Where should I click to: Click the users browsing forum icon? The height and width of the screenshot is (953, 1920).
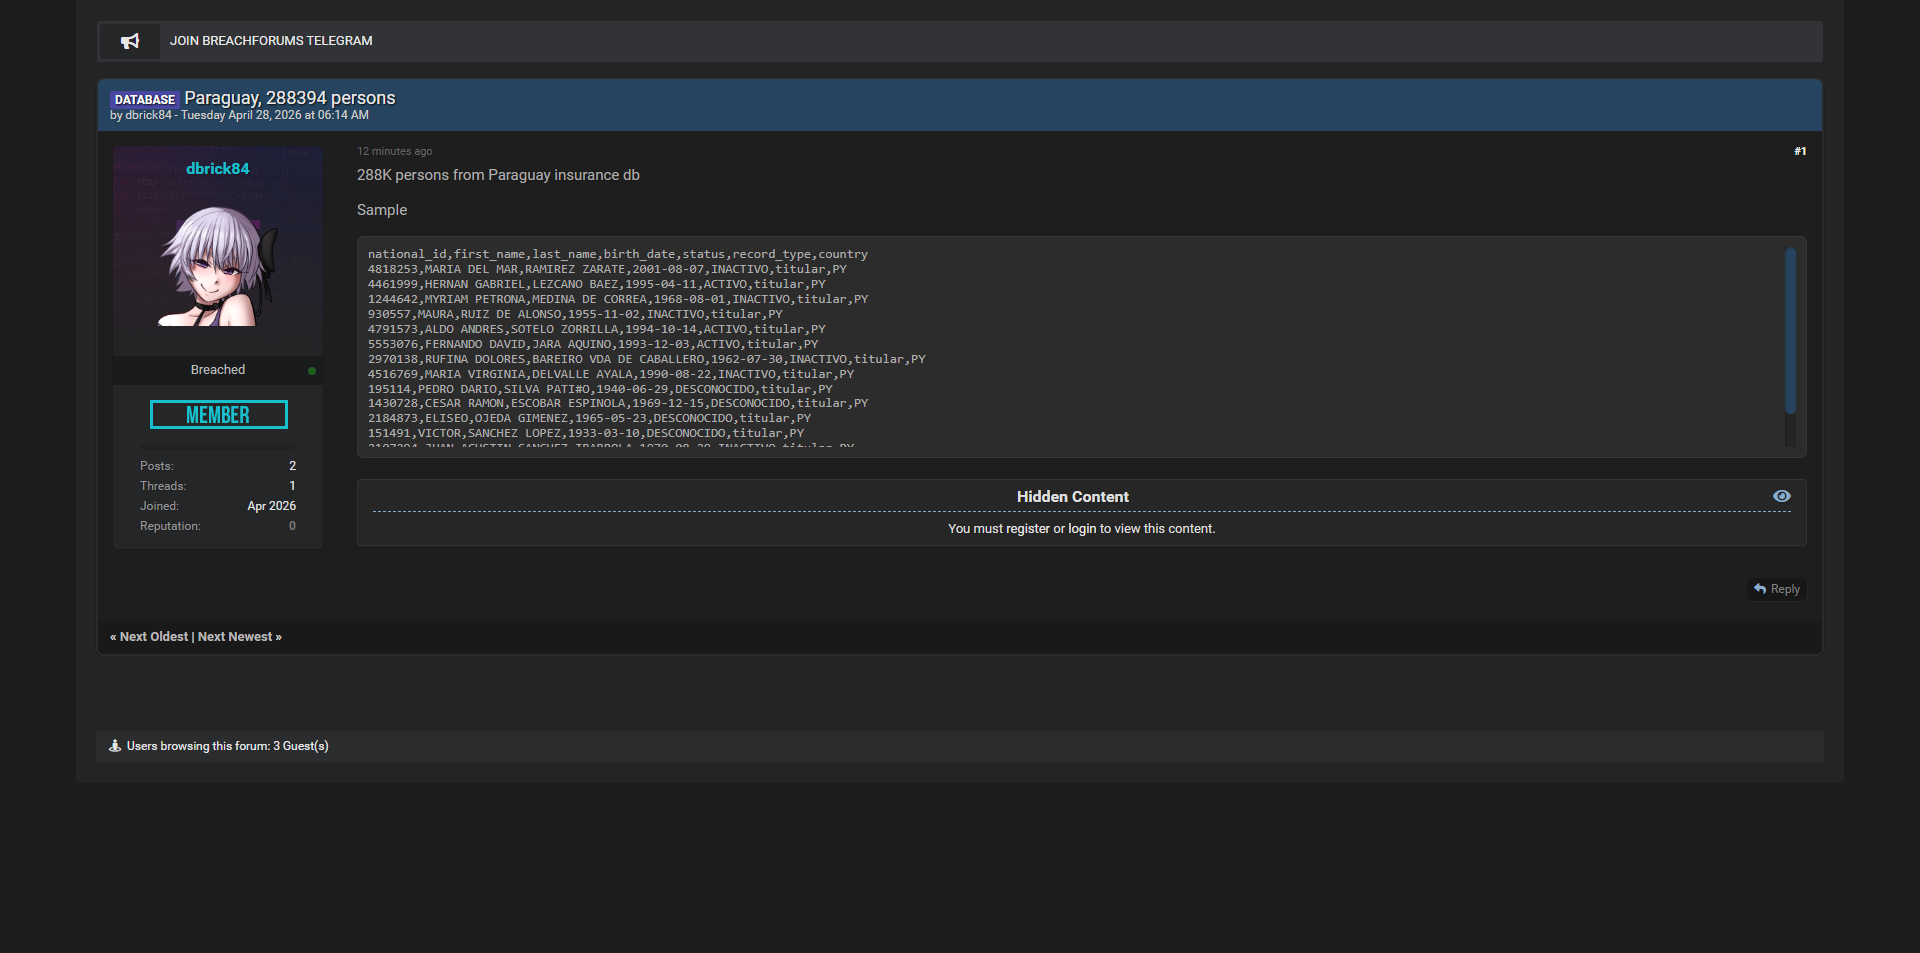click(x=115, y=746)
